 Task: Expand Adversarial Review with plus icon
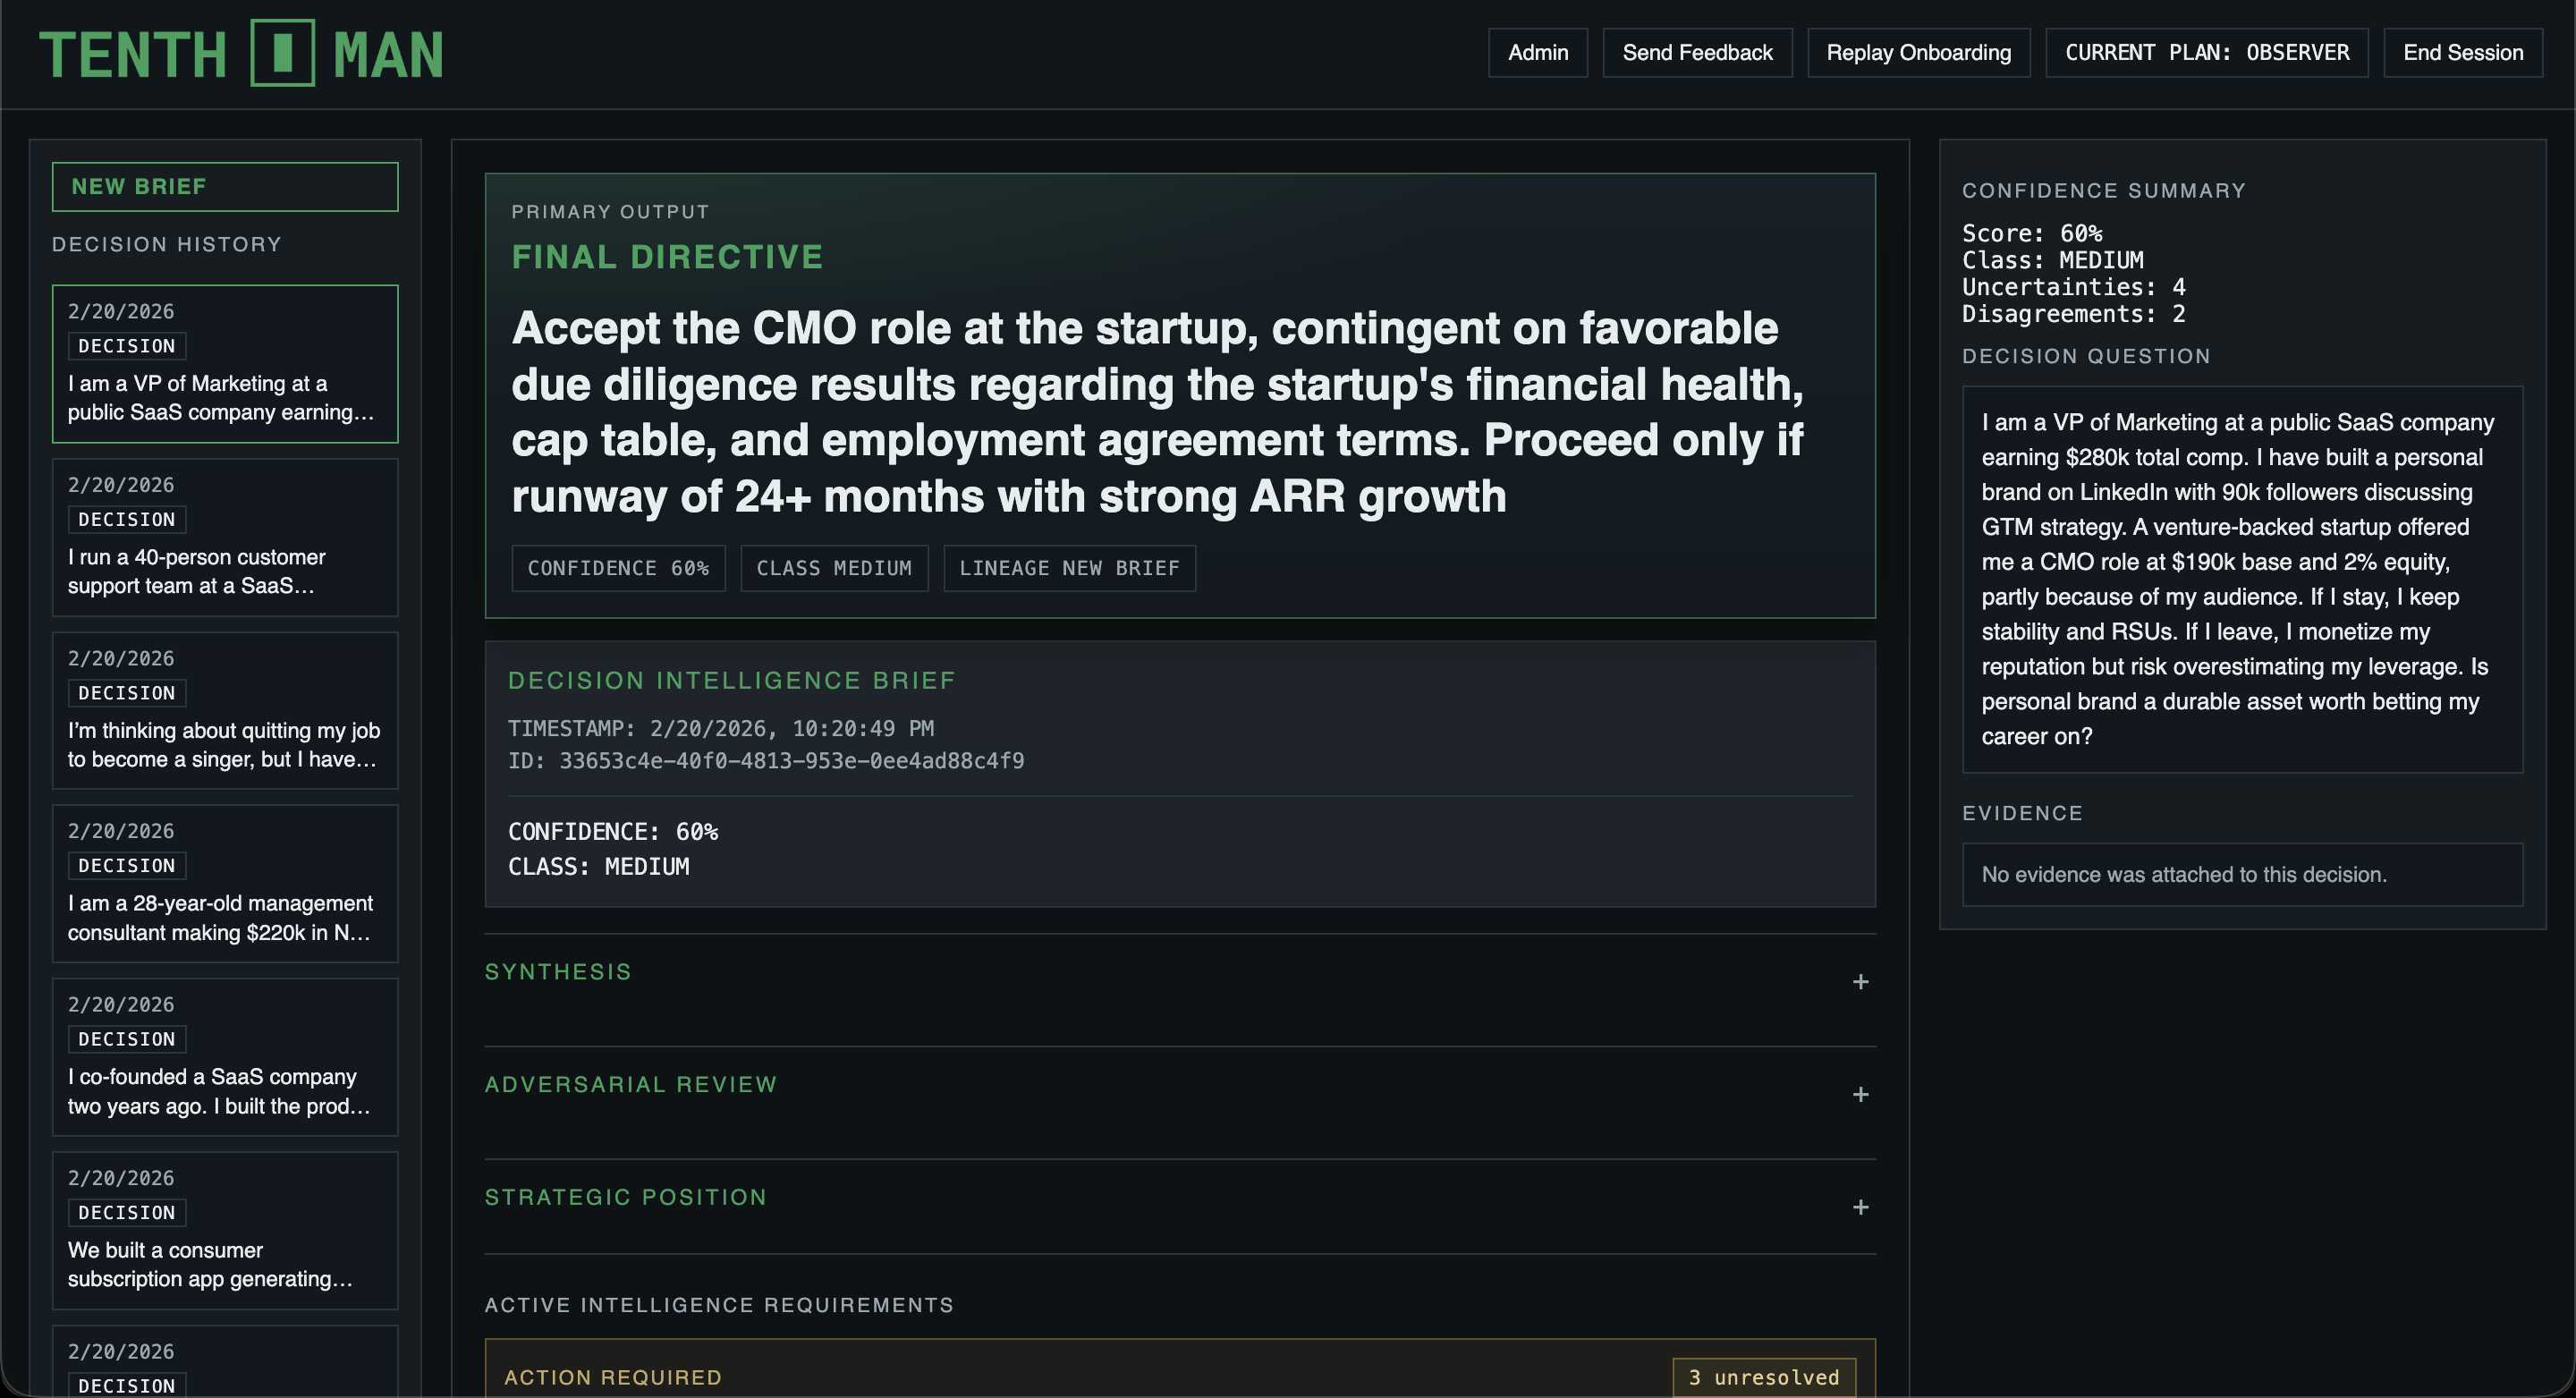(1860, 1095)
